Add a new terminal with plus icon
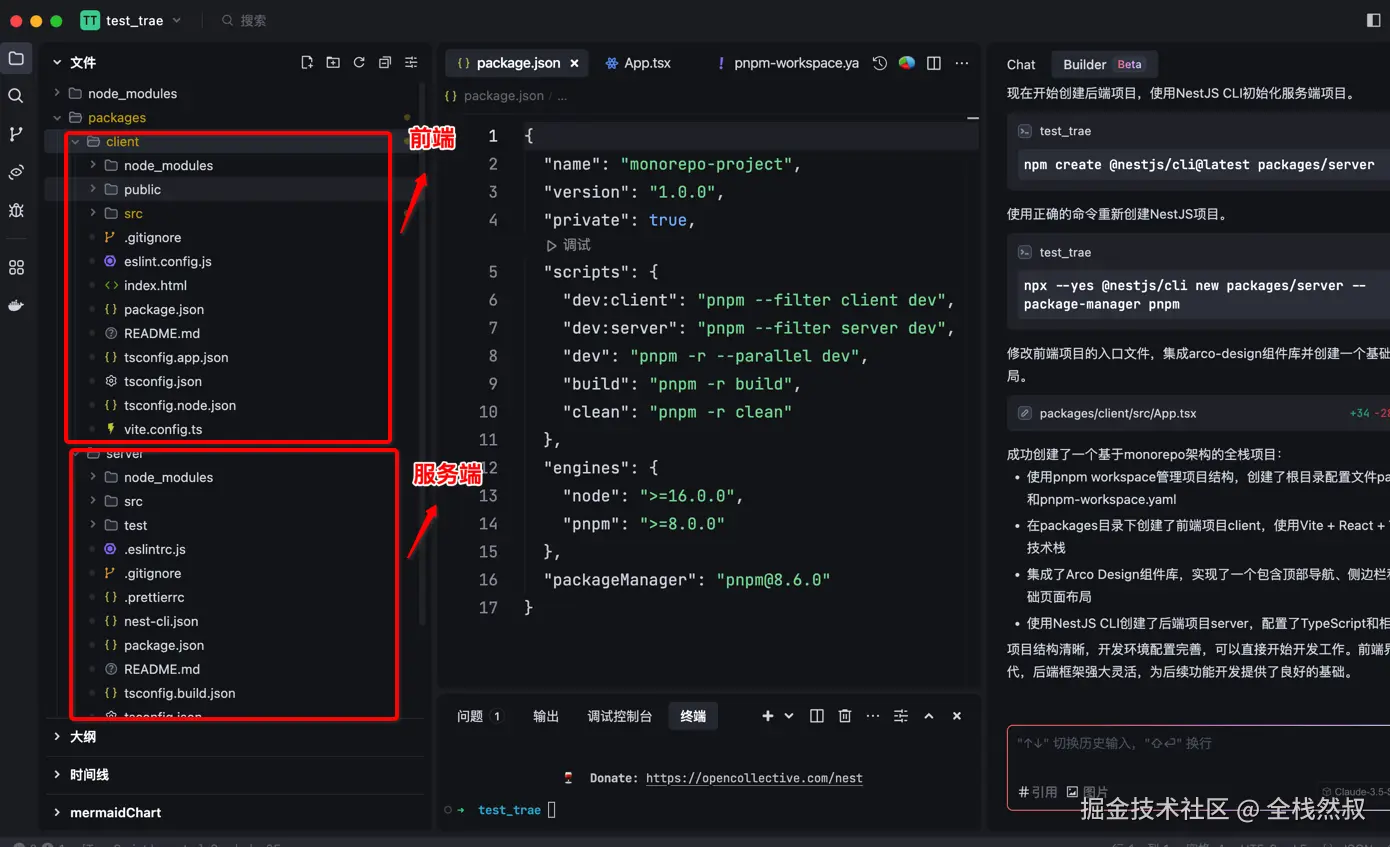 click(768, 716)
